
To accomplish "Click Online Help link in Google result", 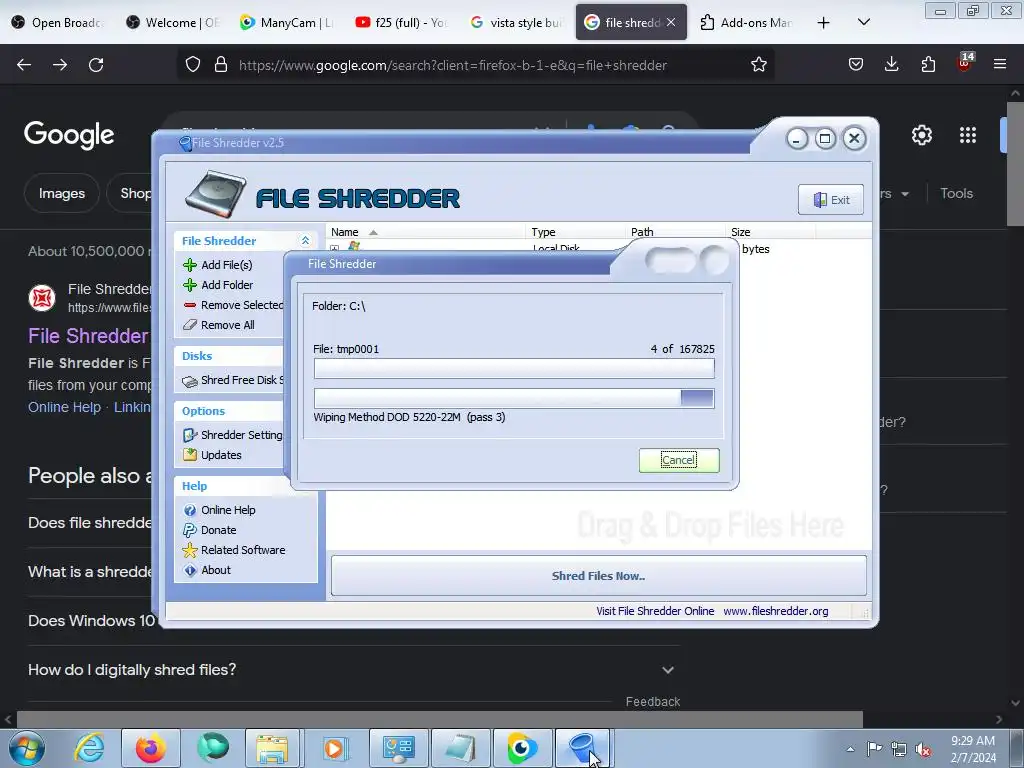I will pyautogui.click(x=64, y=407).
